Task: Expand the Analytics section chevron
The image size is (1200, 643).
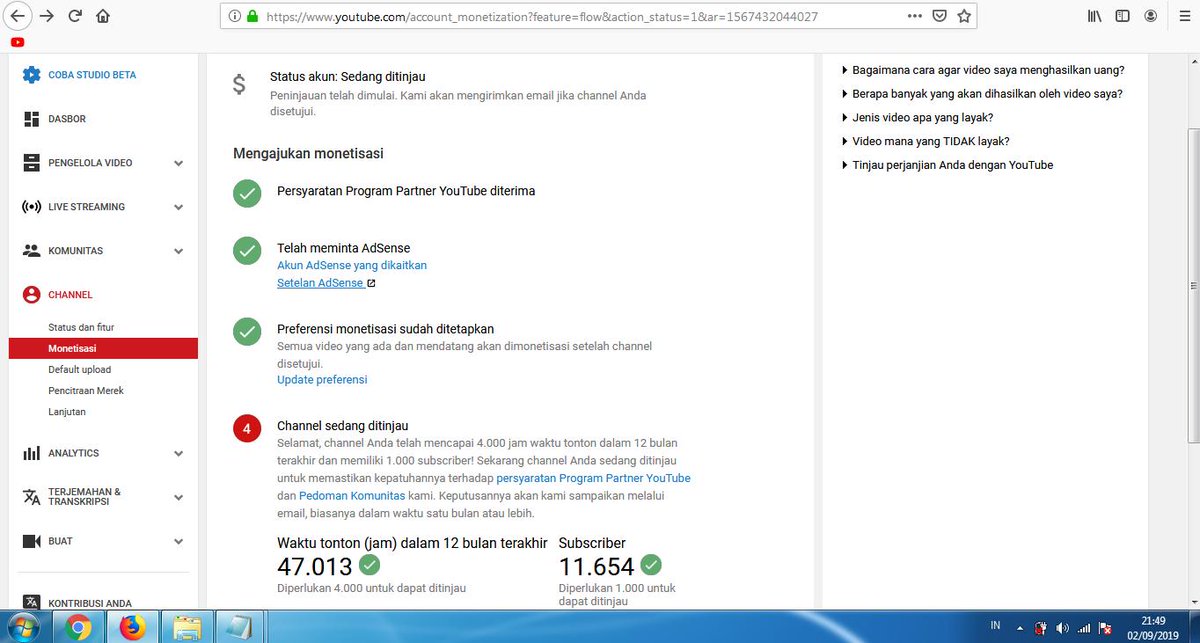Action: [x=178, y=453]
